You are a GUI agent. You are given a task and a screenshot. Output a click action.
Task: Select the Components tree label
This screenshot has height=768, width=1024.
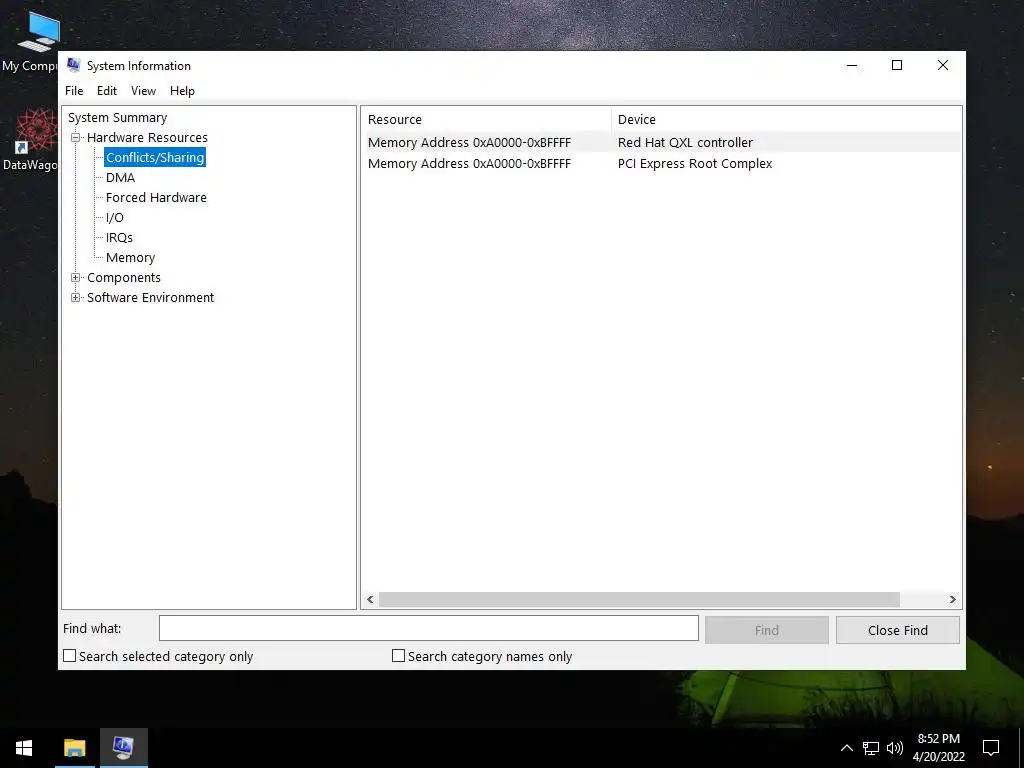123,278
